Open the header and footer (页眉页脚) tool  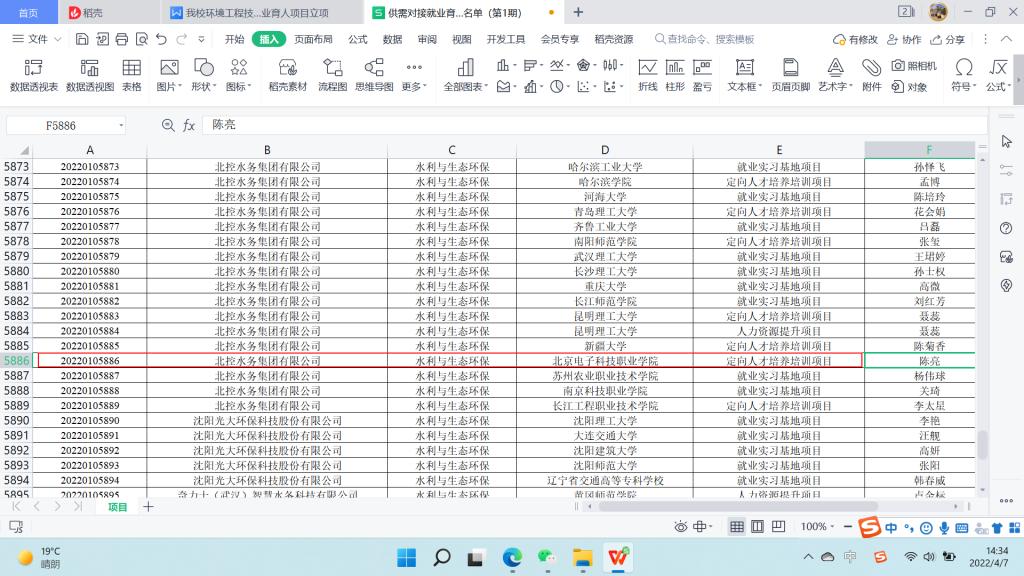tap(790, 75)
